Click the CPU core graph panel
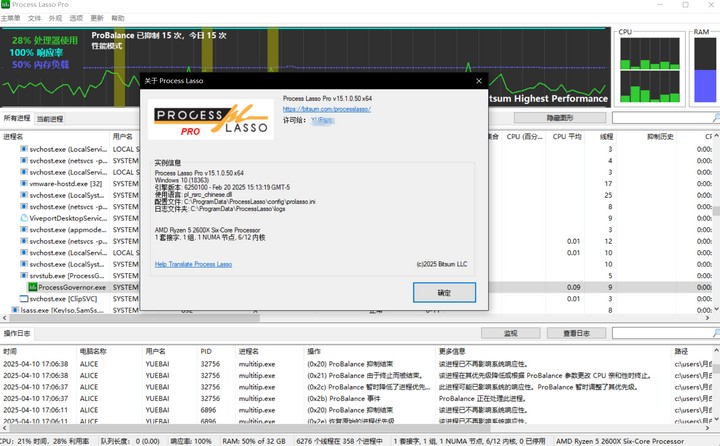Viewport: 720px width, 446px height. (x=649, y=70)
